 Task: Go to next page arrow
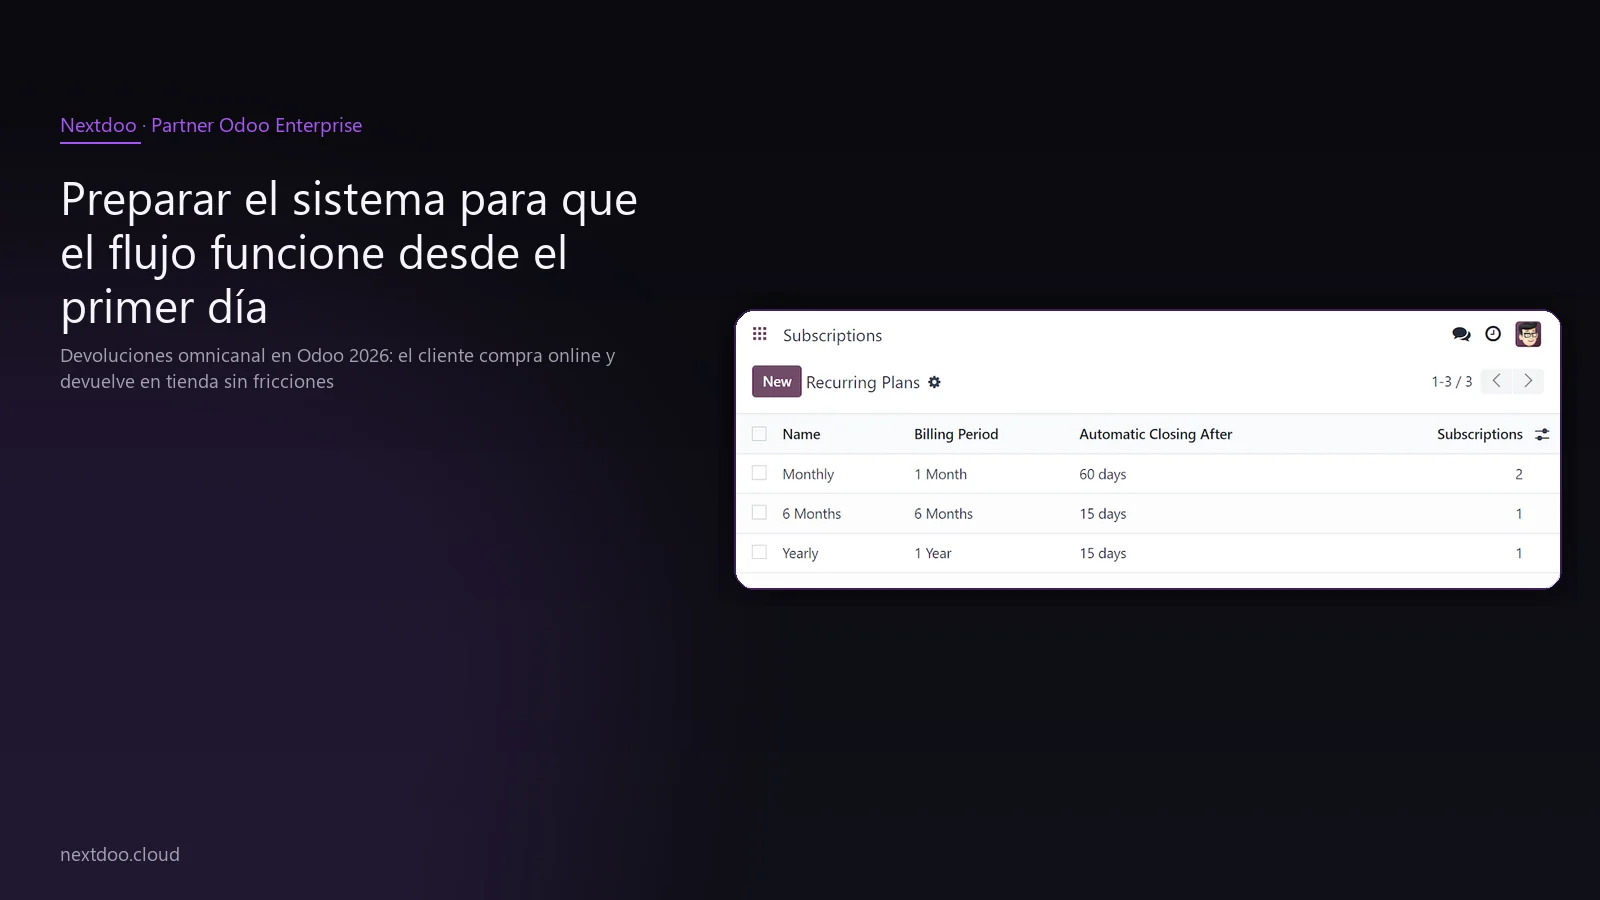(x=1528, y=381)
